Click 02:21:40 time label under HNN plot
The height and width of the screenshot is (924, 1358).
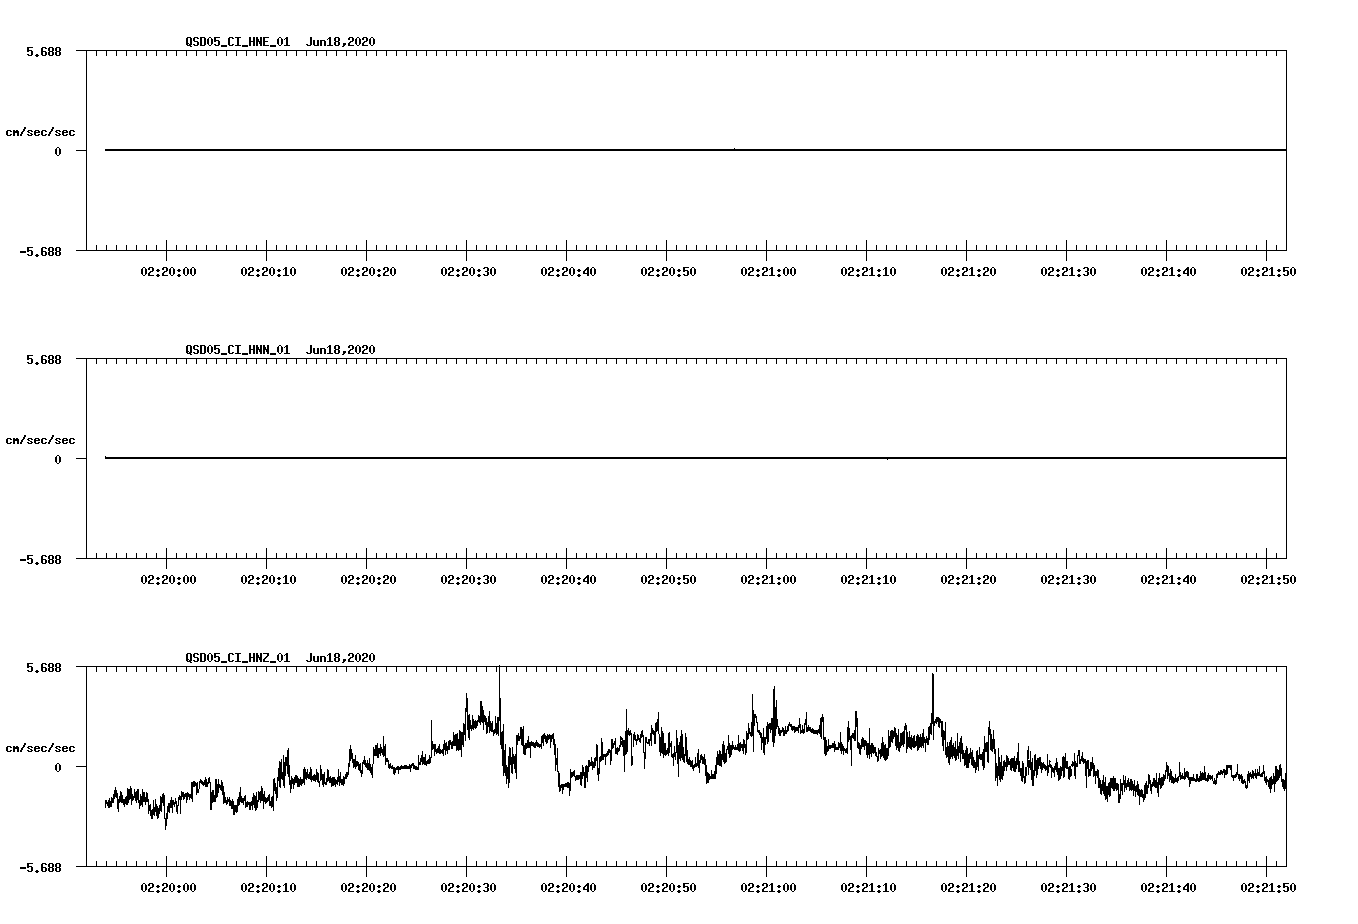1168,580
